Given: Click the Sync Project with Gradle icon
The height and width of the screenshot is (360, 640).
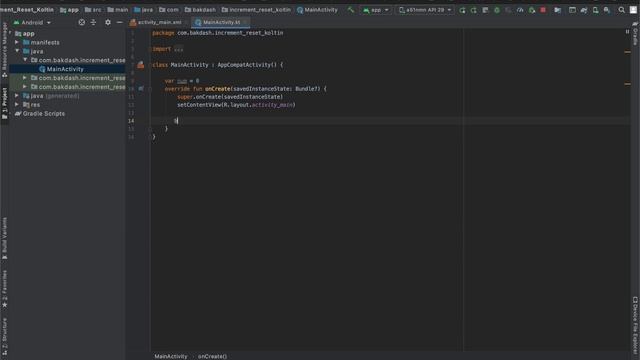Looking at the screenshot, I should [x=584, y=10].
